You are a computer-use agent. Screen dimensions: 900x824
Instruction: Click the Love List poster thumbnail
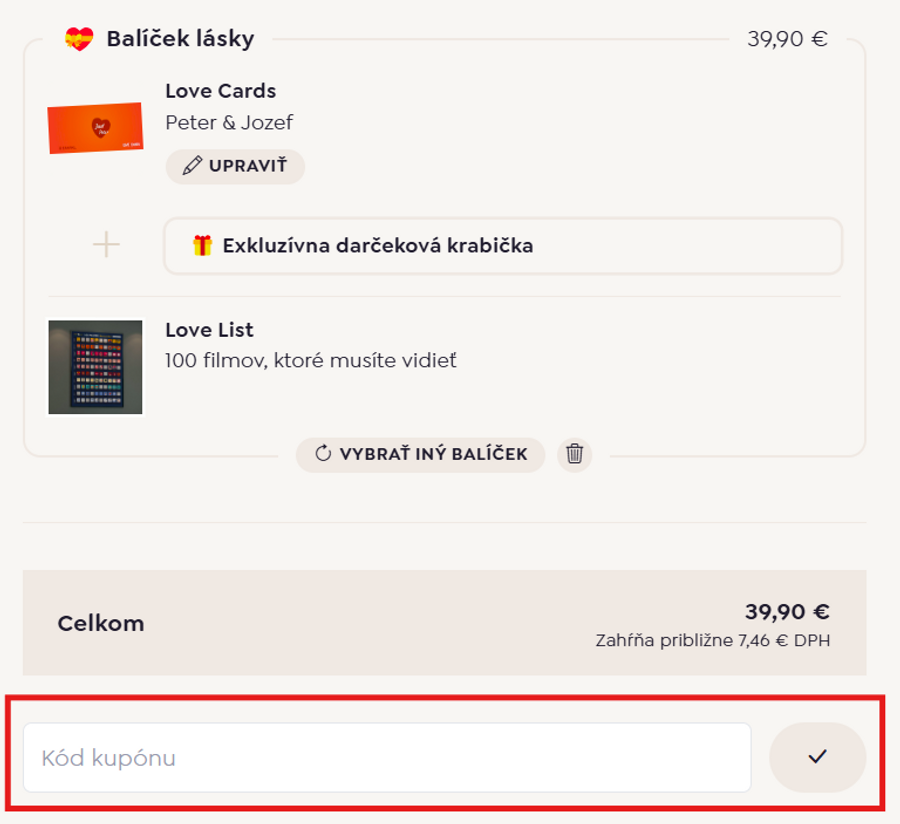[97, 364]
